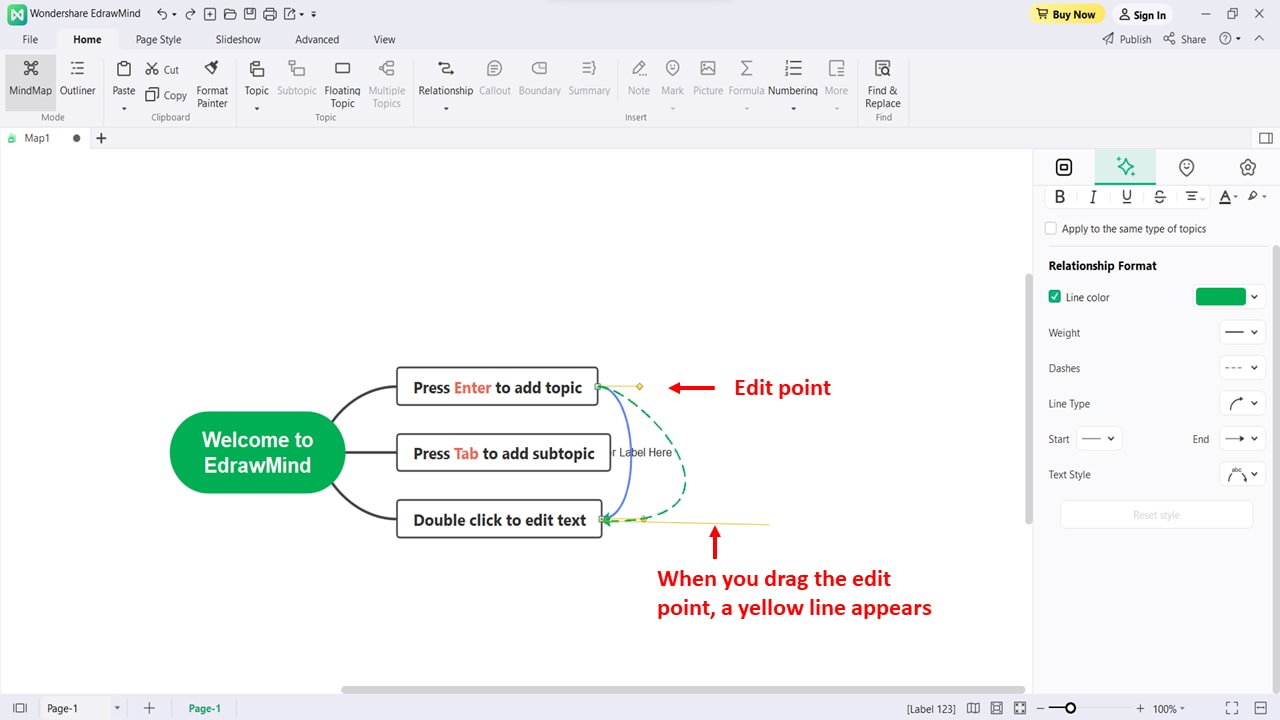
Task: Switch to the Advanced tab
Action: click(x=317, y=39)
